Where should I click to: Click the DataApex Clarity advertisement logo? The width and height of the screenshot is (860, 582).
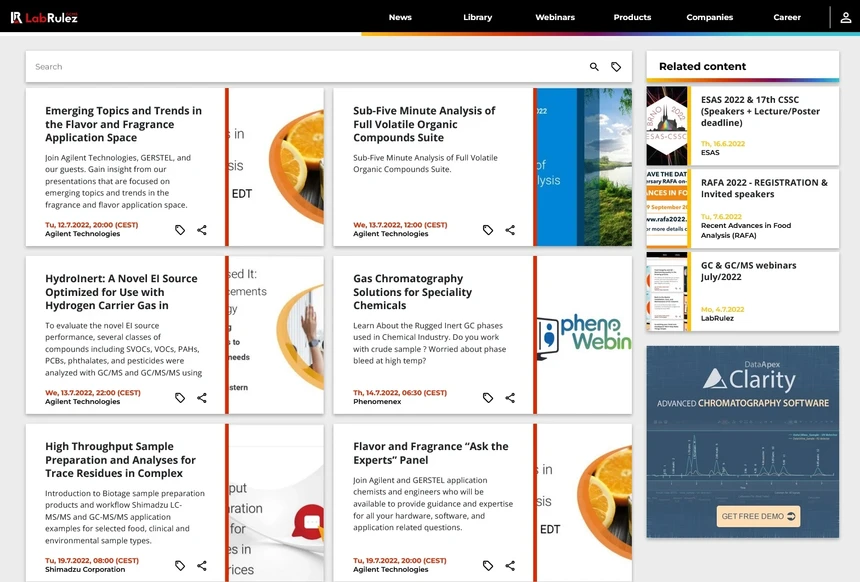tap(749, 378)
